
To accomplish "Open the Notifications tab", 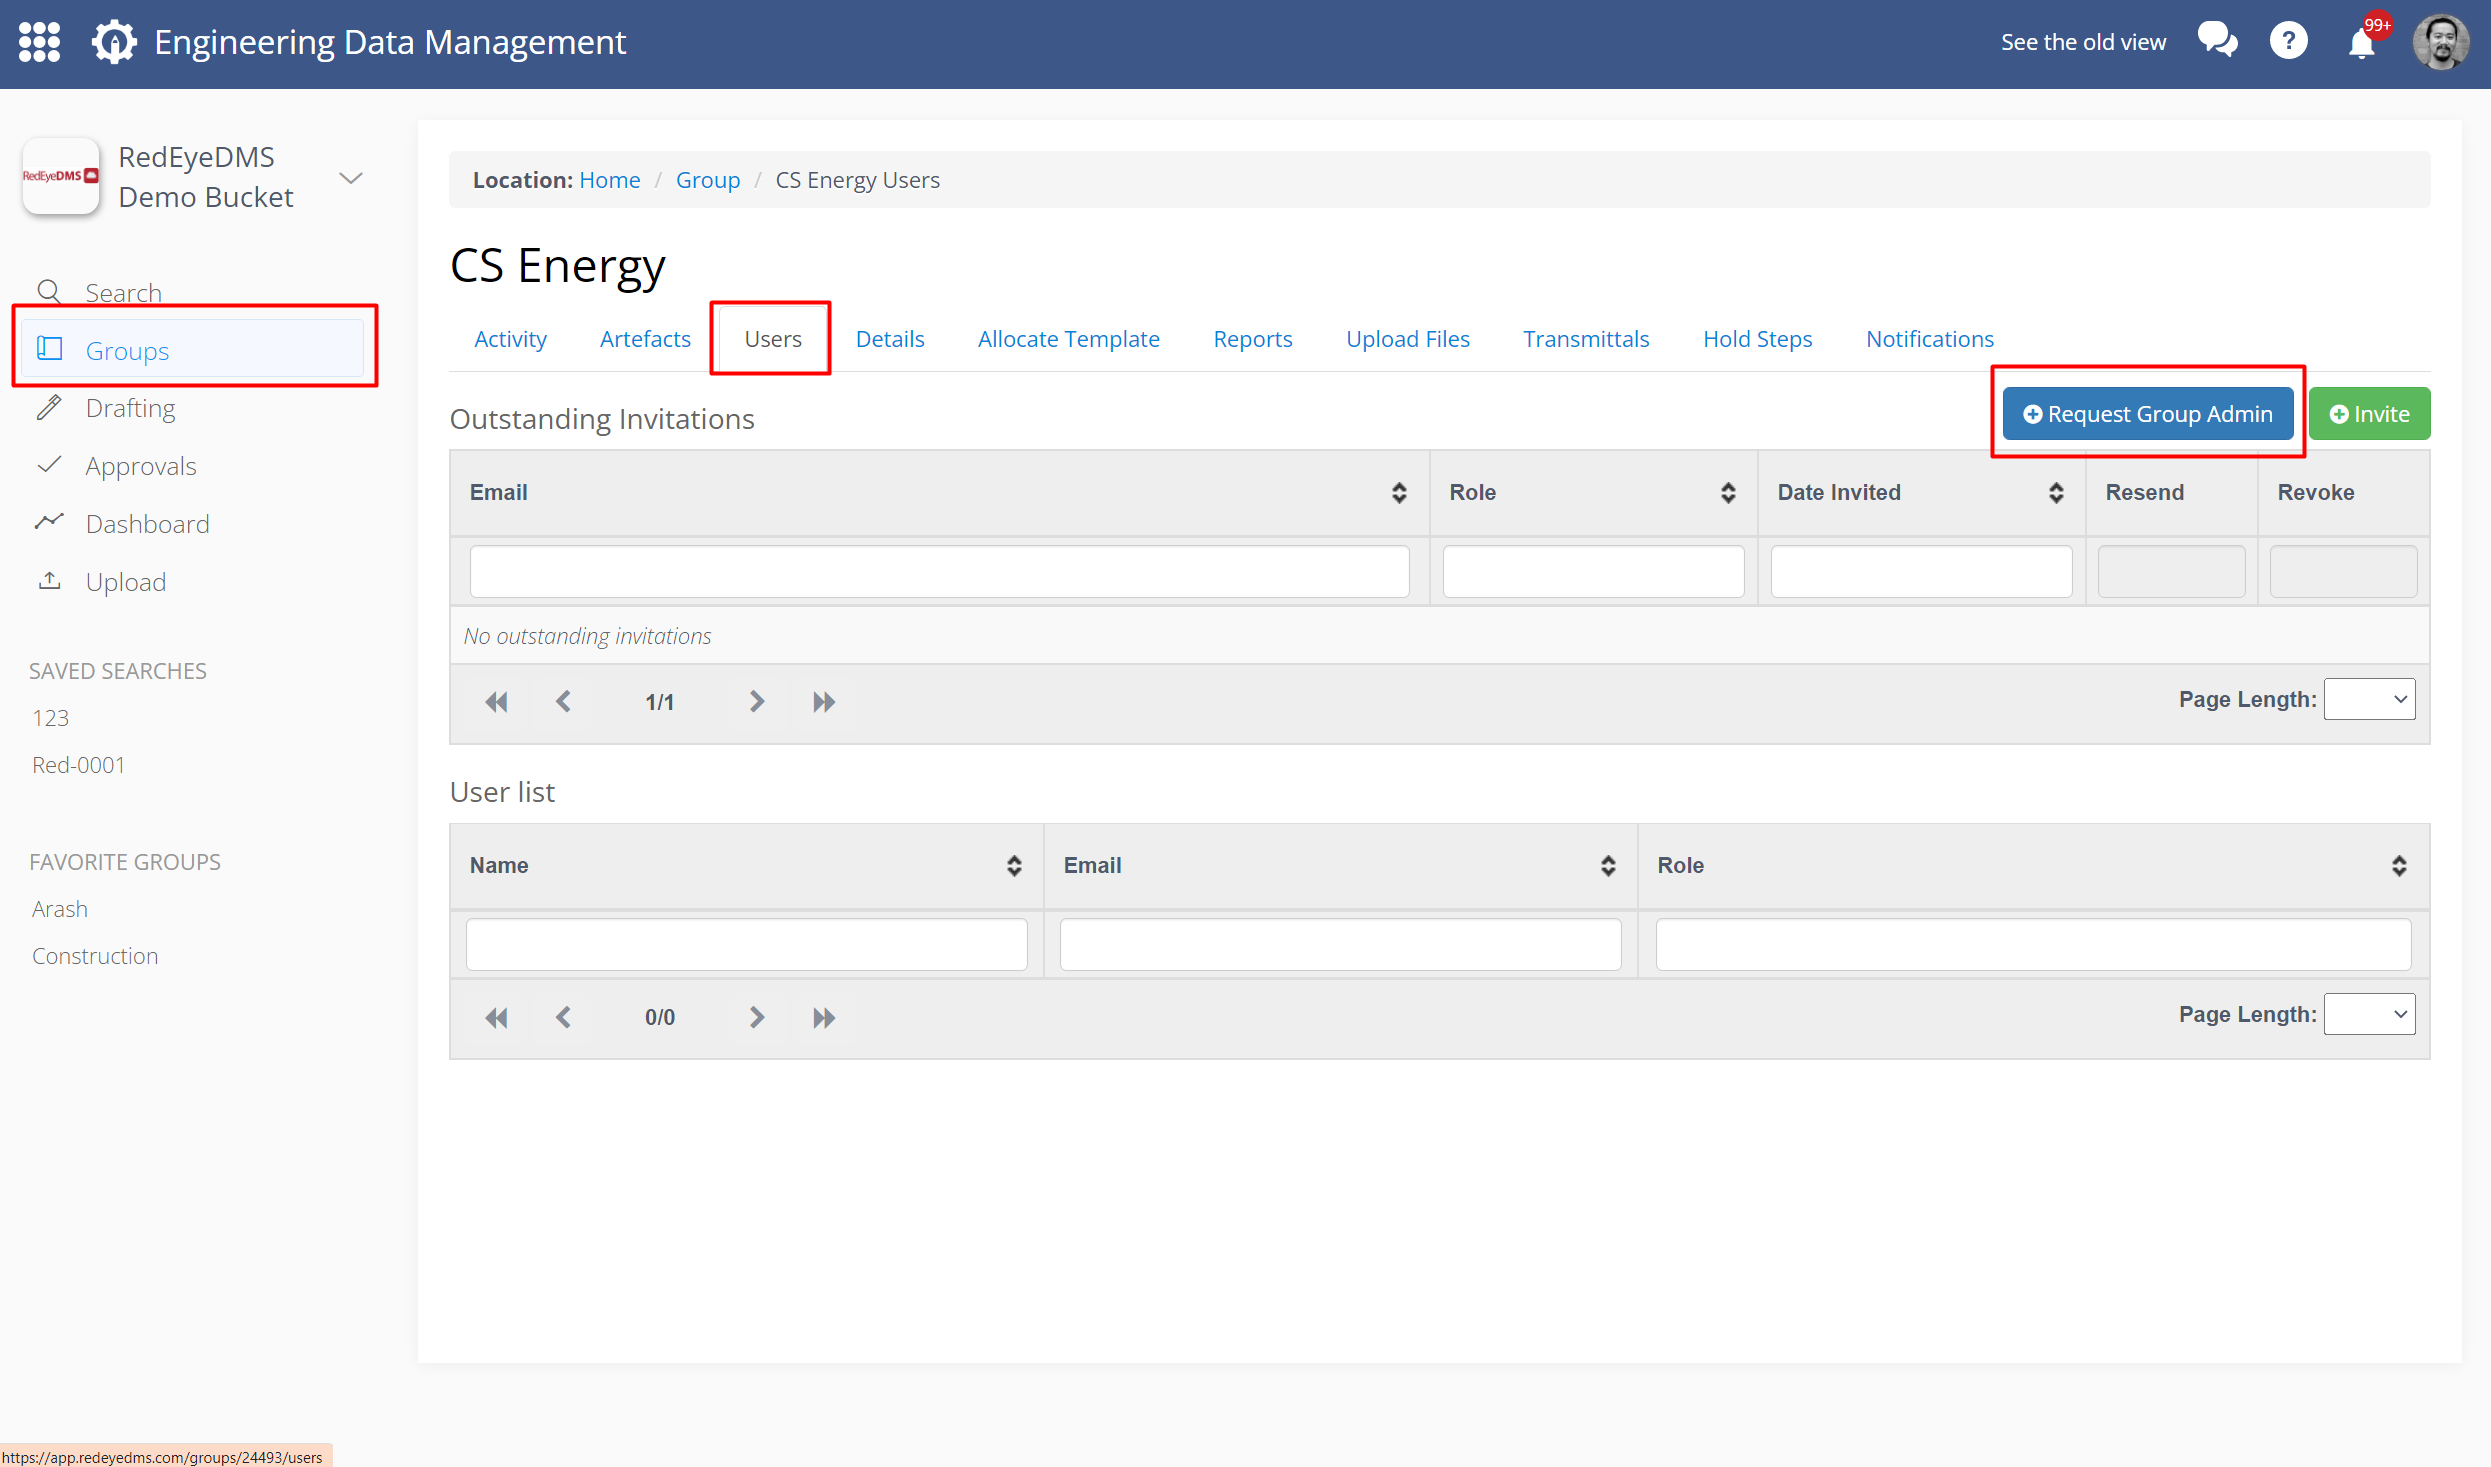I will 1929,339.
